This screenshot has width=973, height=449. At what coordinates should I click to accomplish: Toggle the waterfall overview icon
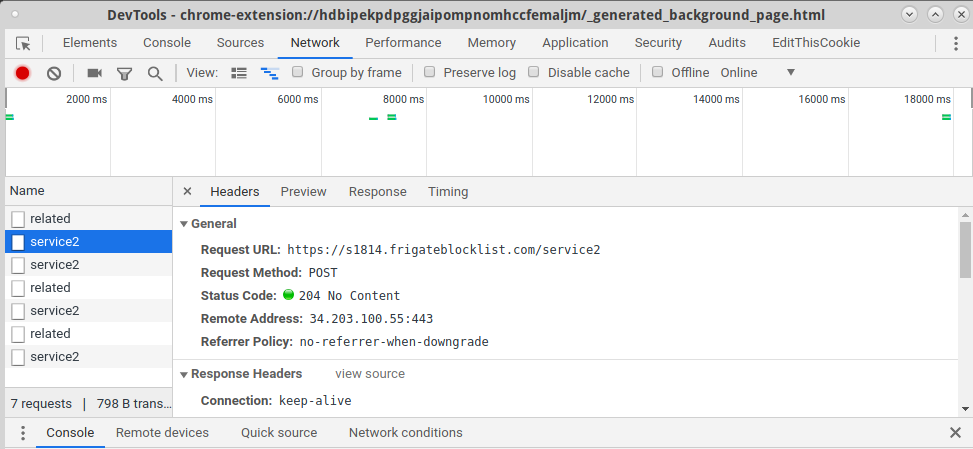[269, 73]
